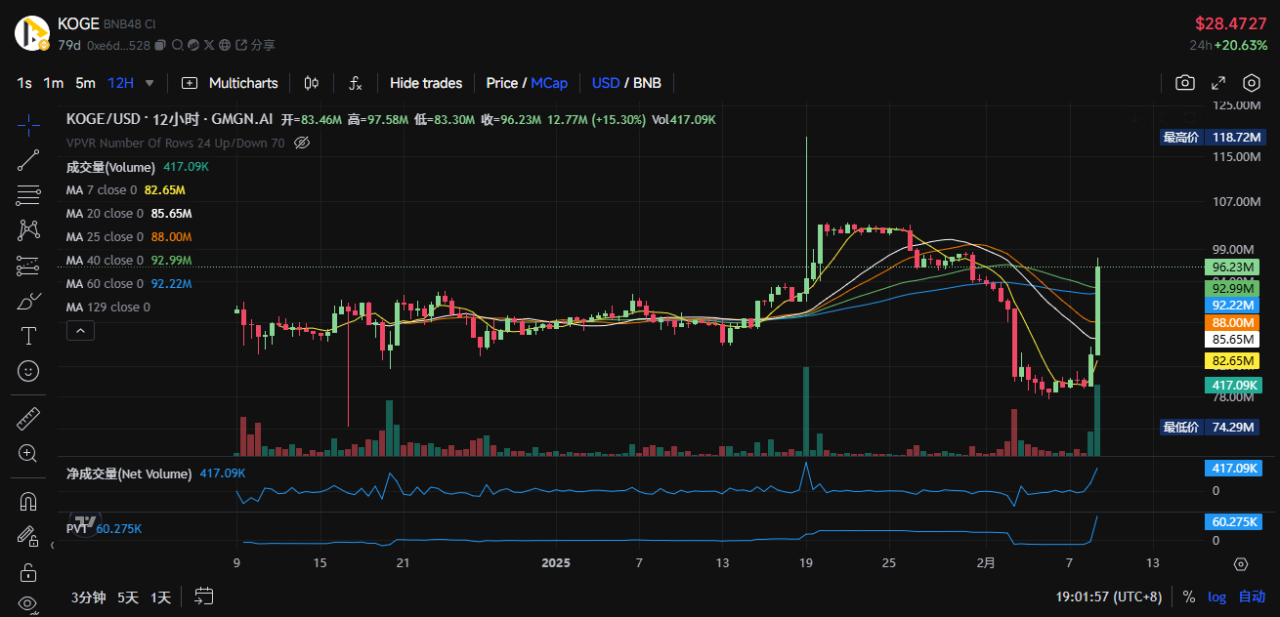This screenshot has height=617, width=1280.
Task: Take a chart snapshot with camera icon
Action: 1185,83
